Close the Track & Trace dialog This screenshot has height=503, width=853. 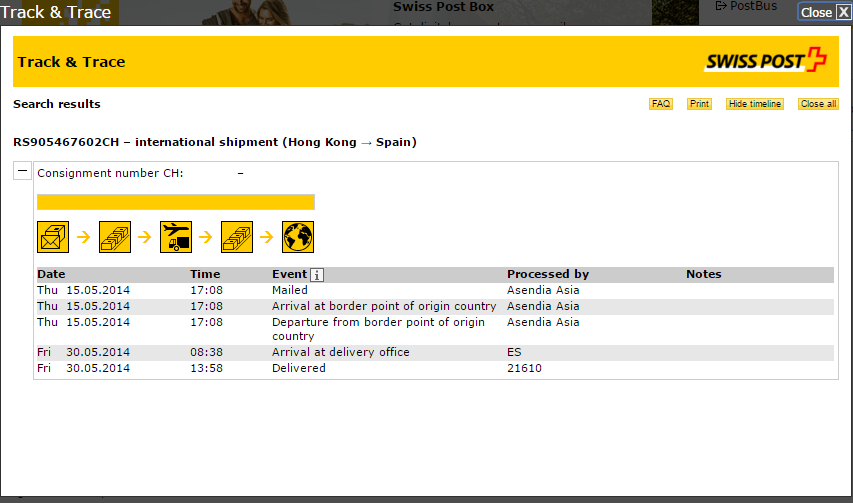coord(824,12)
